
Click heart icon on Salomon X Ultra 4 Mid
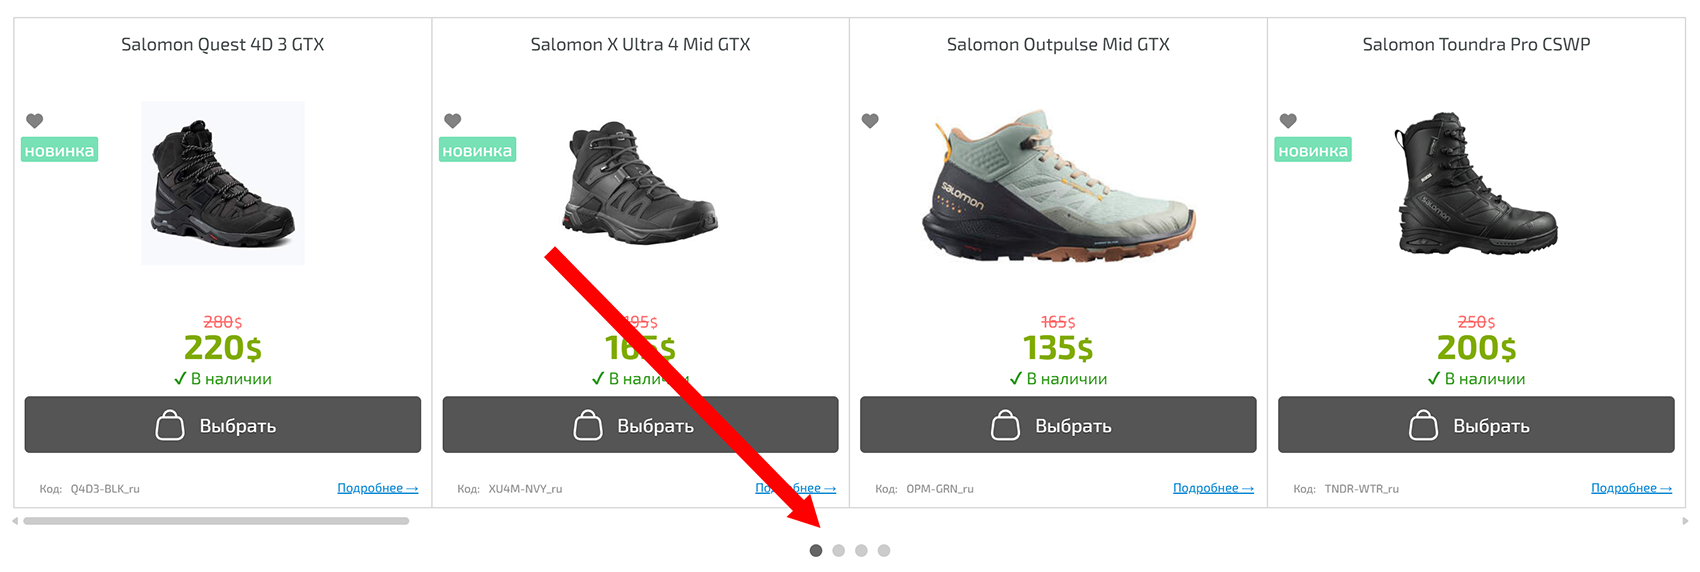453,121
